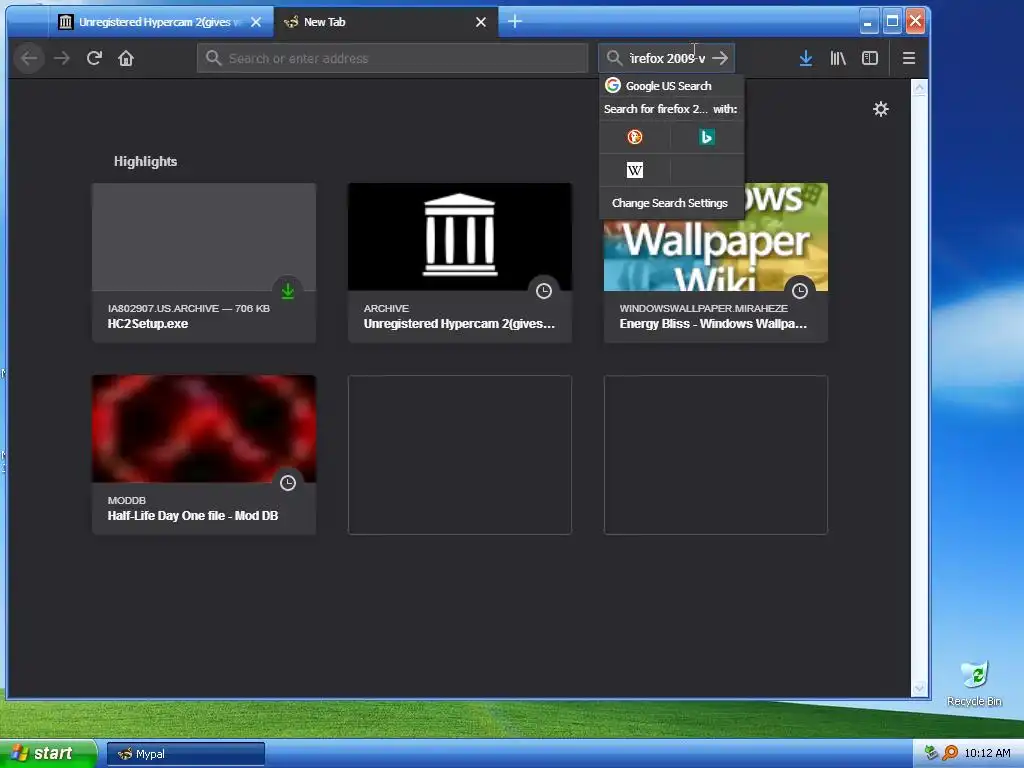Open the downloads panel
This screenshot has width=1024, height=768.
[806, 58]
